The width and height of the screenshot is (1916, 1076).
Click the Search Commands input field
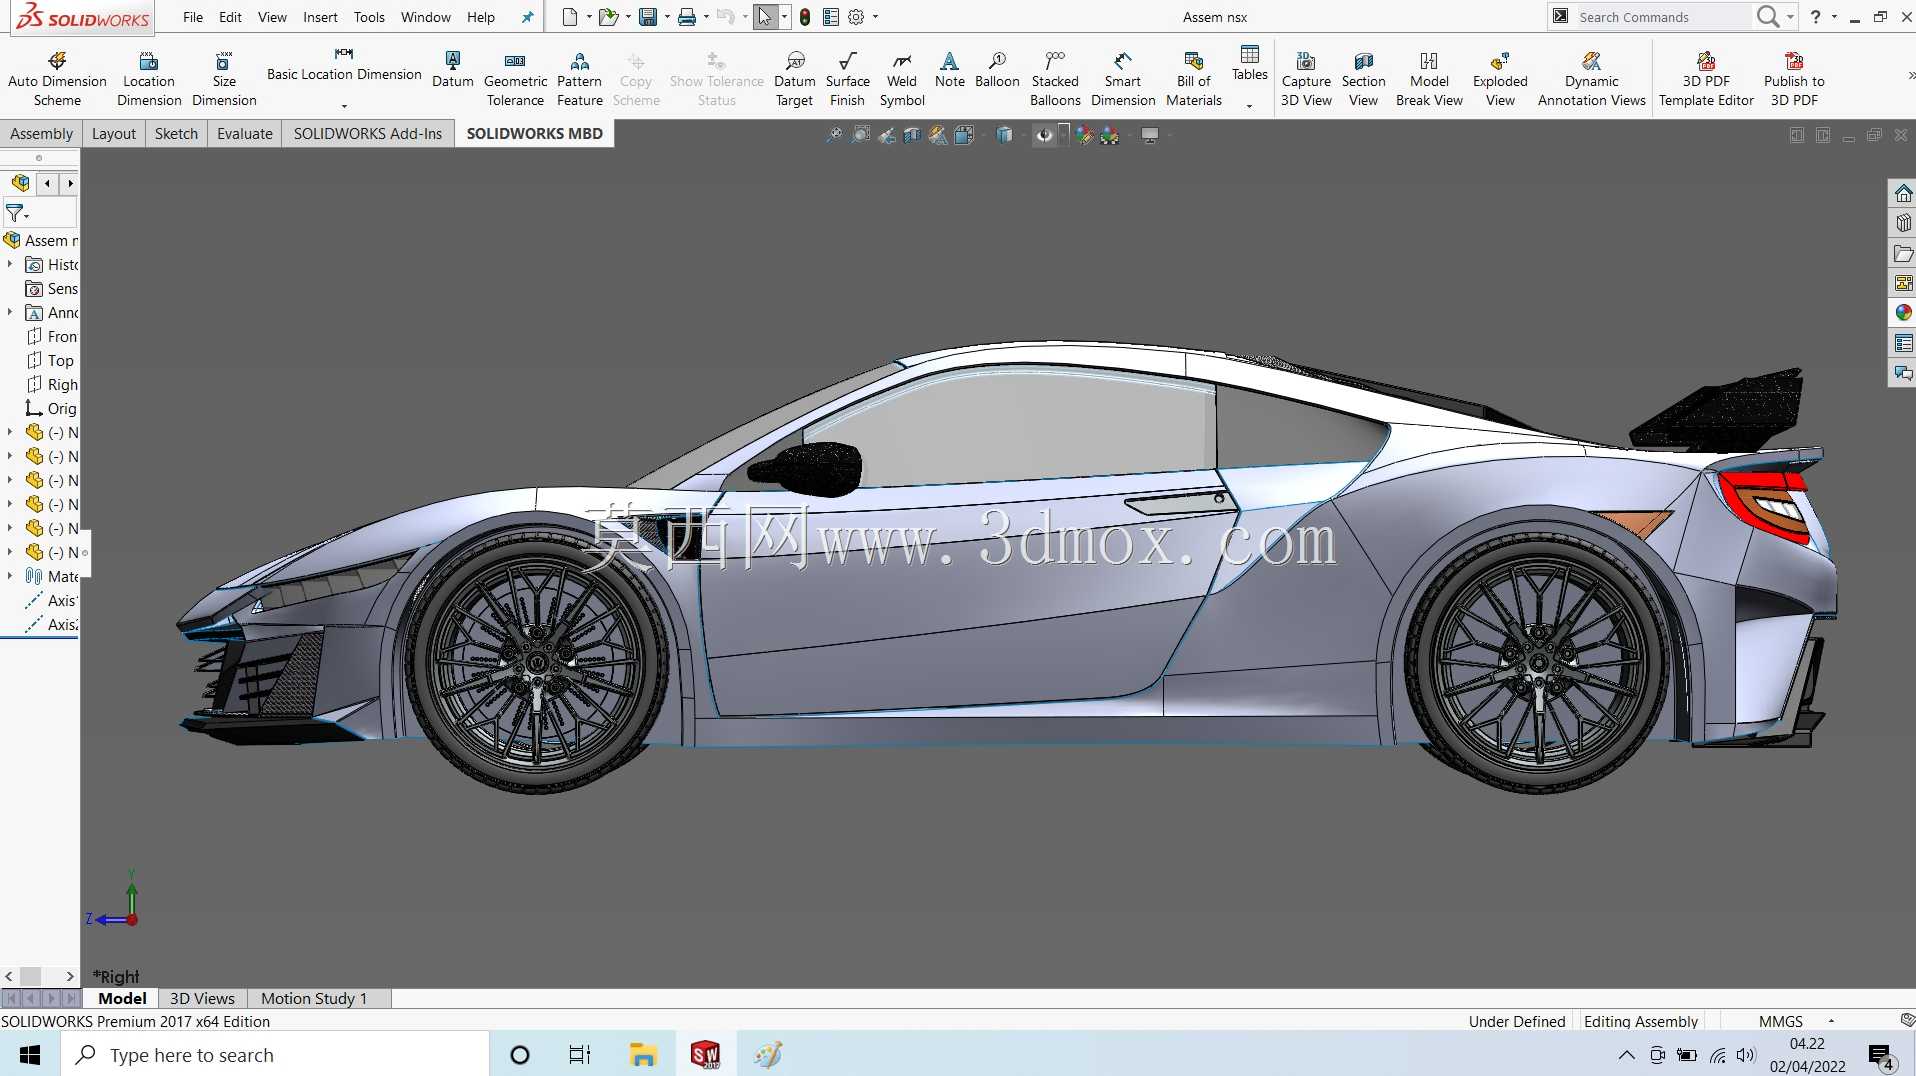coord(1662,17)
